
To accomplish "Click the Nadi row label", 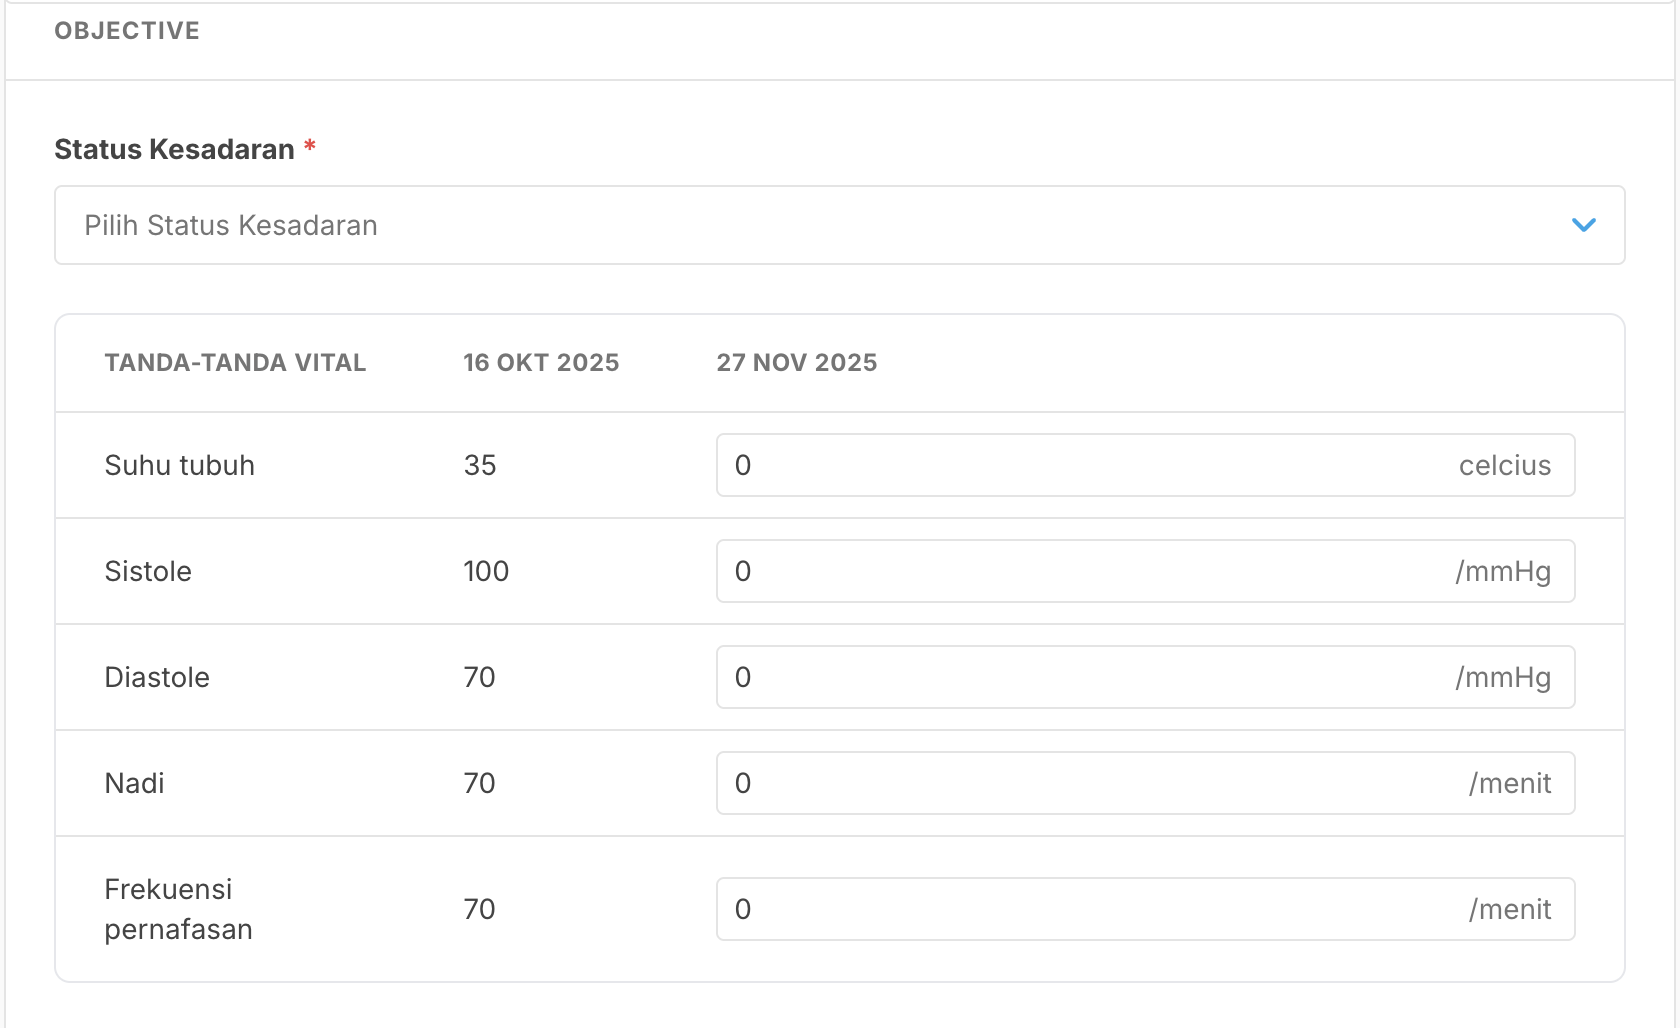I will [135, 783].
